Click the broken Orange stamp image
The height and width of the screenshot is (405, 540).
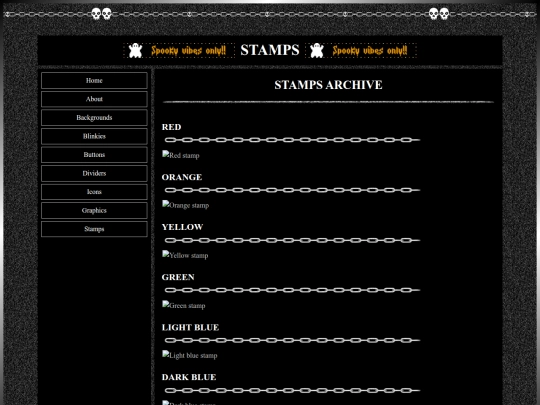click(x=186, y=205)
